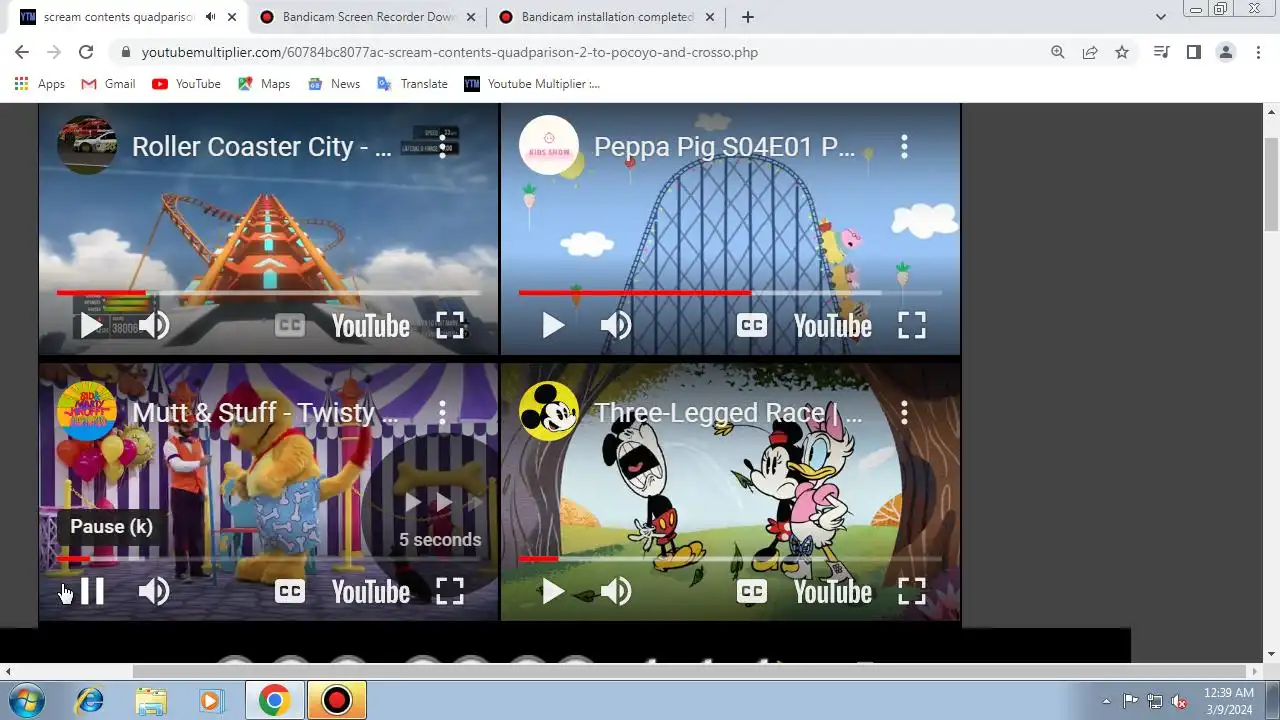Mute the tab via speaker icon
Image resolution: width=1280 pixels, height=720 pixels.
click(x=210, y=17)
